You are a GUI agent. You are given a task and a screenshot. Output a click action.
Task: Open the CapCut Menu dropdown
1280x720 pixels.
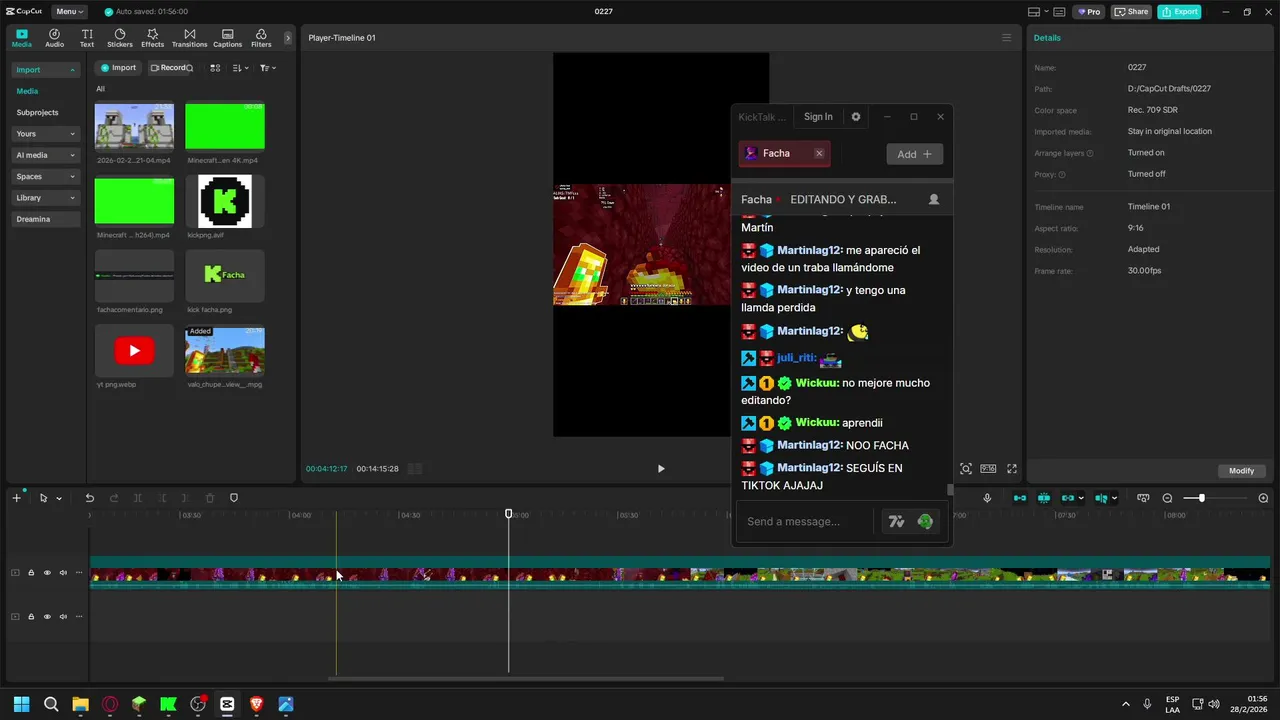(69, 12)
